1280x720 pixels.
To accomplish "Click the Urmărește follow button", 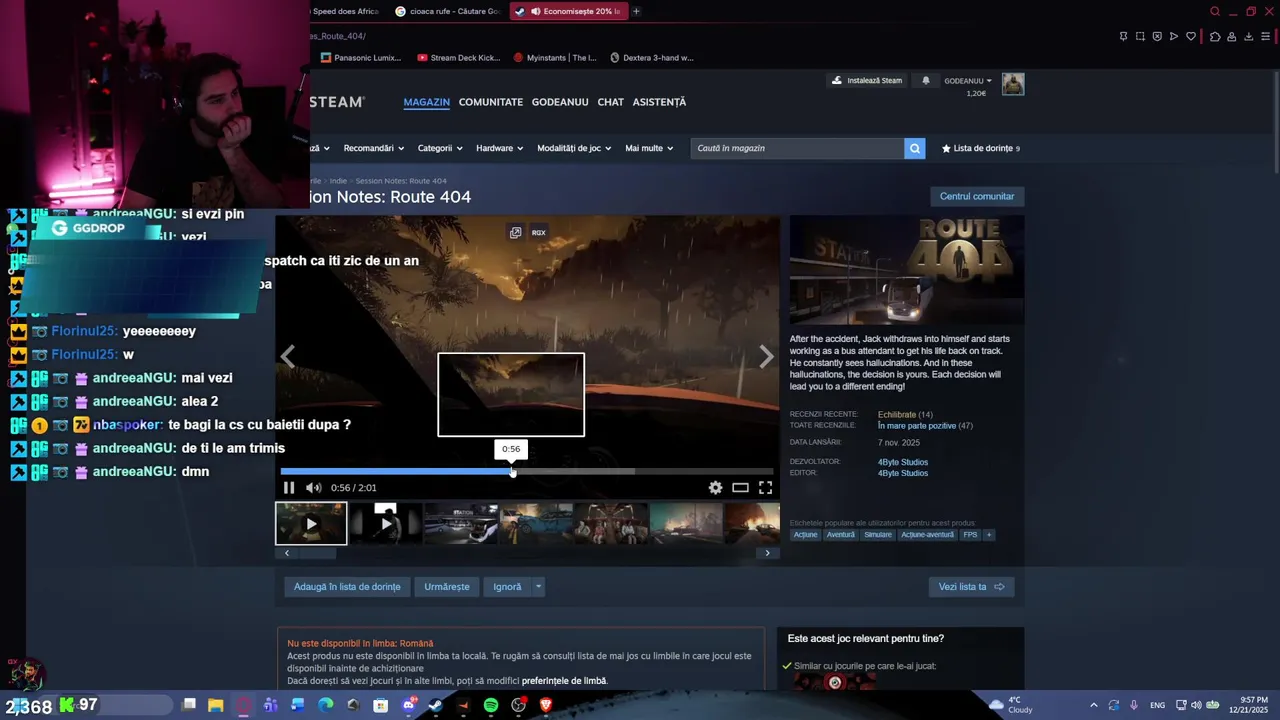I will click(x=446, y=587).
